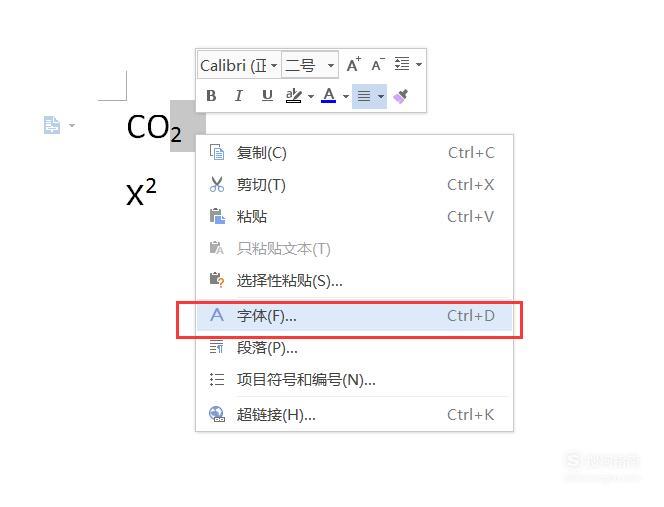
Task: Apply the font color A swatch
Action: pyautogui.click(x=329, y=96)
